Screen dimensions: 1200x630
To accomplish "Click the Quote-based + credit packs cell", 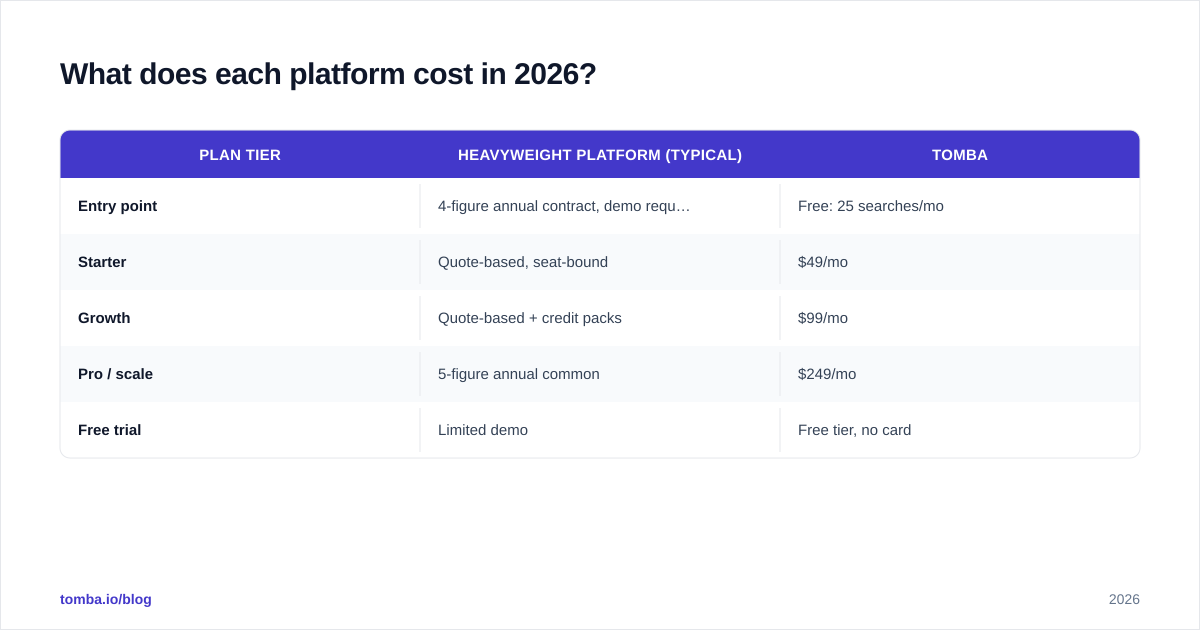I will click(530, 318).
